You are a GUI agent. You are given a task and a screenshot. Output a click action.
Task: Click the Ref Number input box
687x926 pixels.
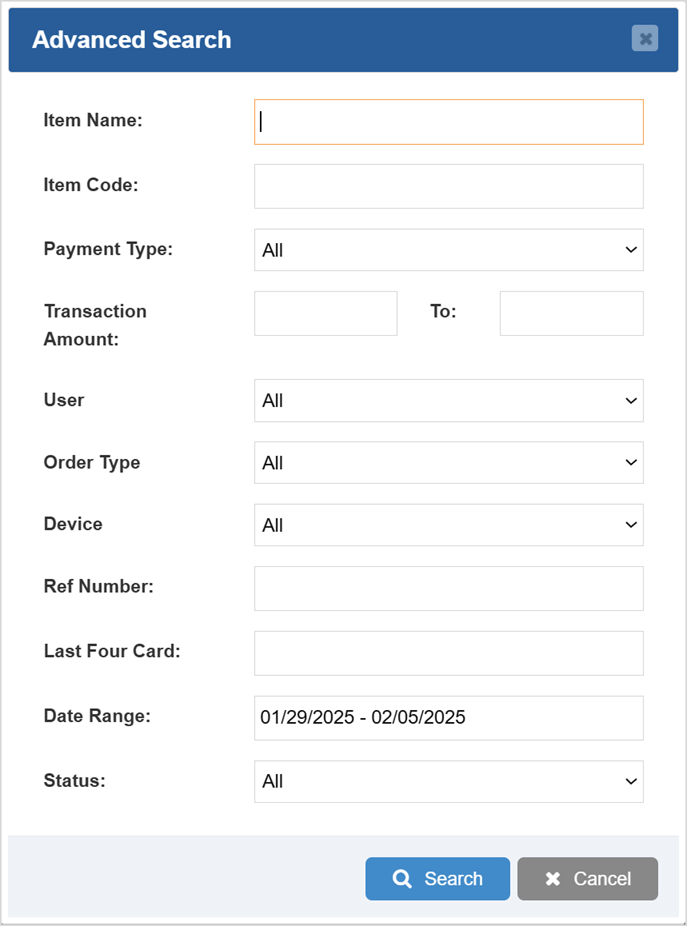pyautogui.click(x=448, y=588)
